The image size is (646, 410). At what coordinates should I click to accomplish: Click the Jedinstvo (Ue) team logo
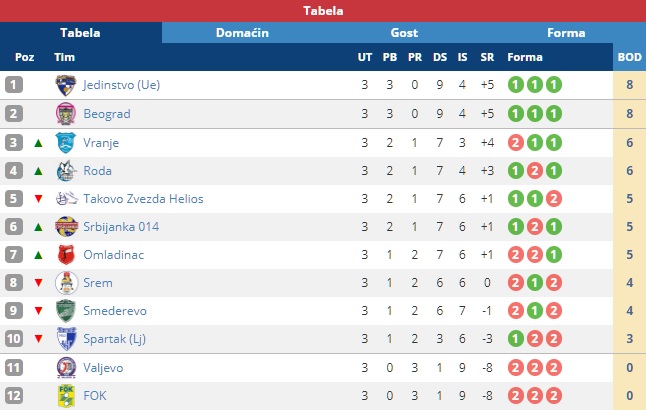coord(66,85)
